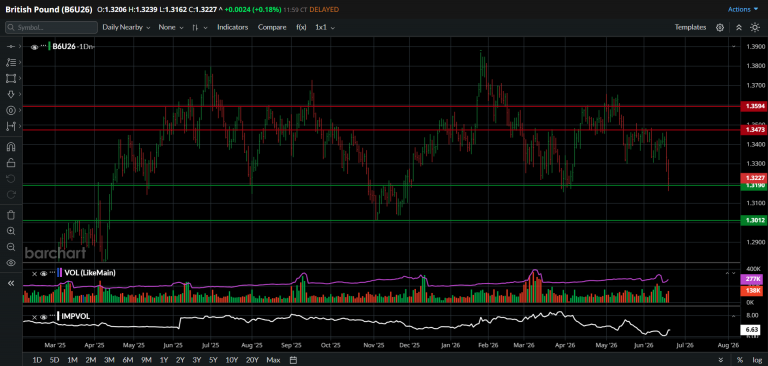This screenshot has width=768, height=366.
Task: Open the None dropdown
Action: (x=171, y=27)
